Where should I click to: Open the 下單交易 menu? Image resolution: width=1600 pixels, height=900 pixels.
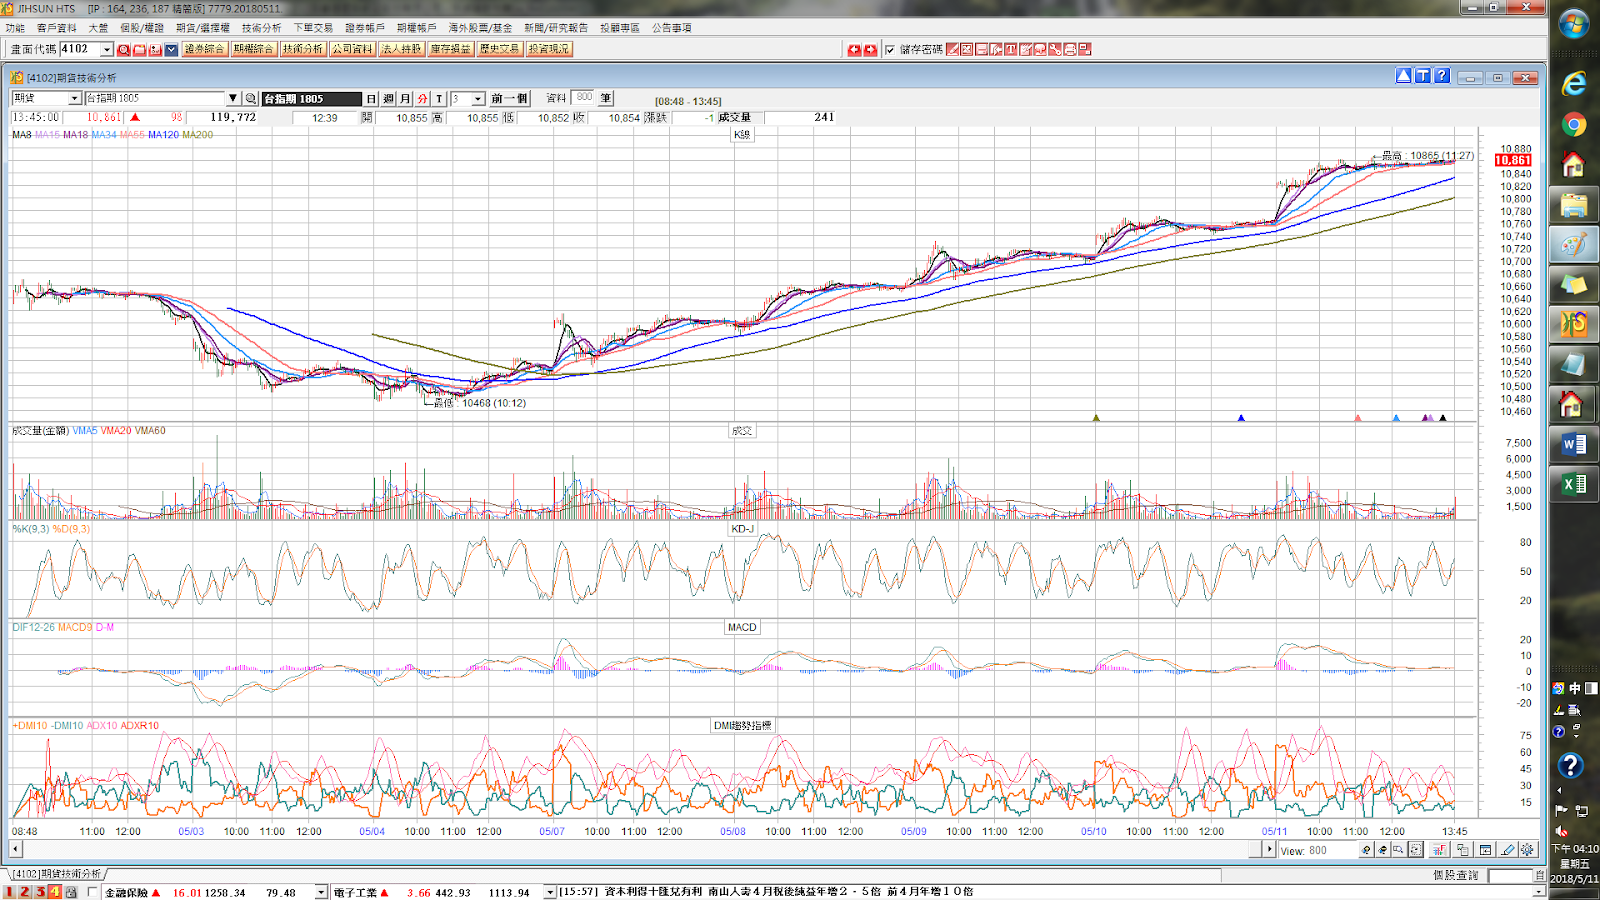click(x=313, y=28)
